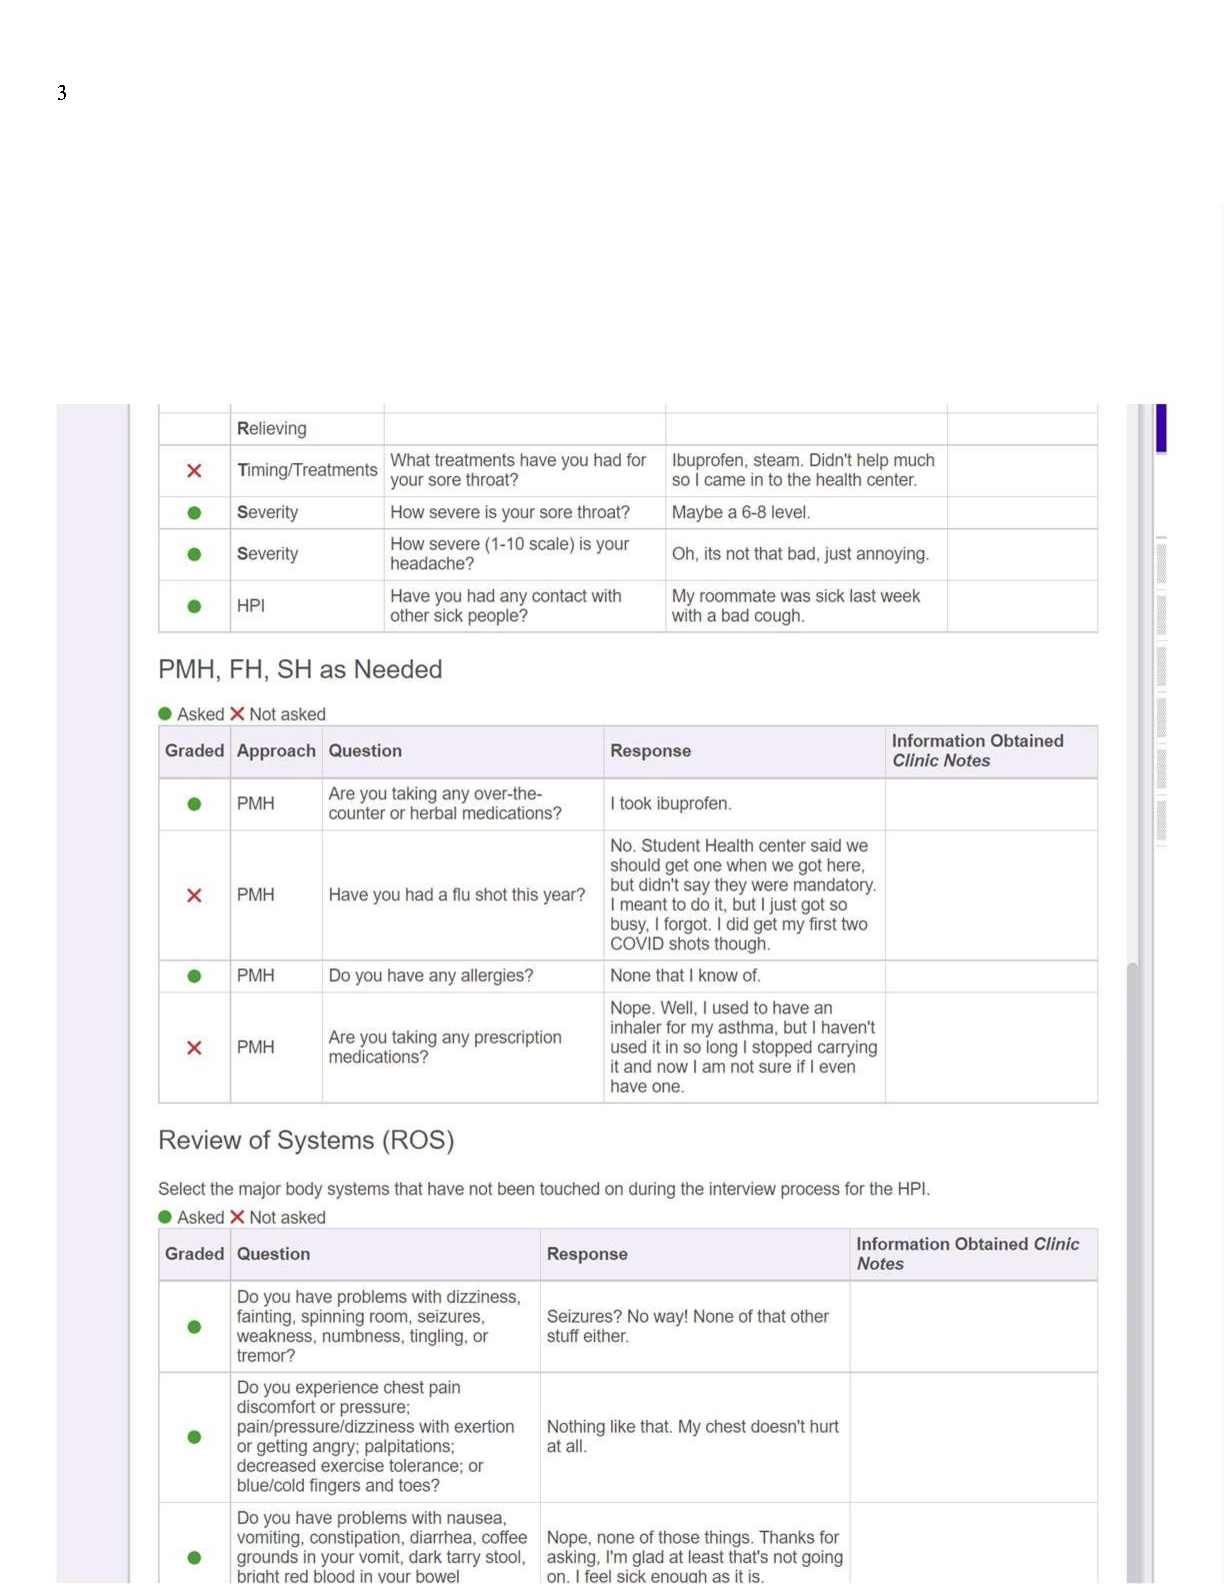Click the gray vertical scrollbar thumb

(1133, 1270)
